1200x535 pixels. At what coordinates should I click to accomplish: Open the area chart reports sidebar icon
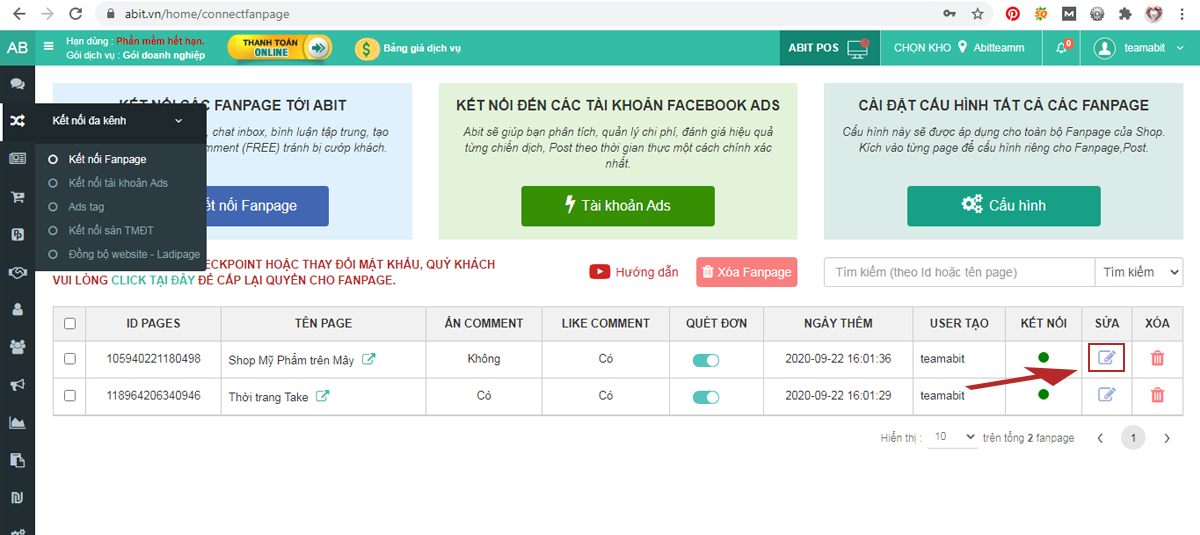17,422
